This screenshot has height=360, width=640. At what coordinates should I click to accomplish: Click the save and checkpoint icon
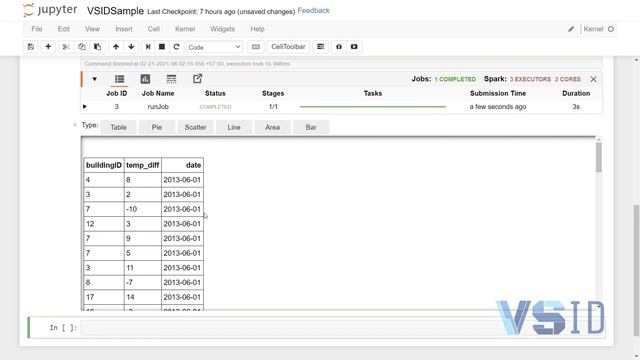point(31,47)
